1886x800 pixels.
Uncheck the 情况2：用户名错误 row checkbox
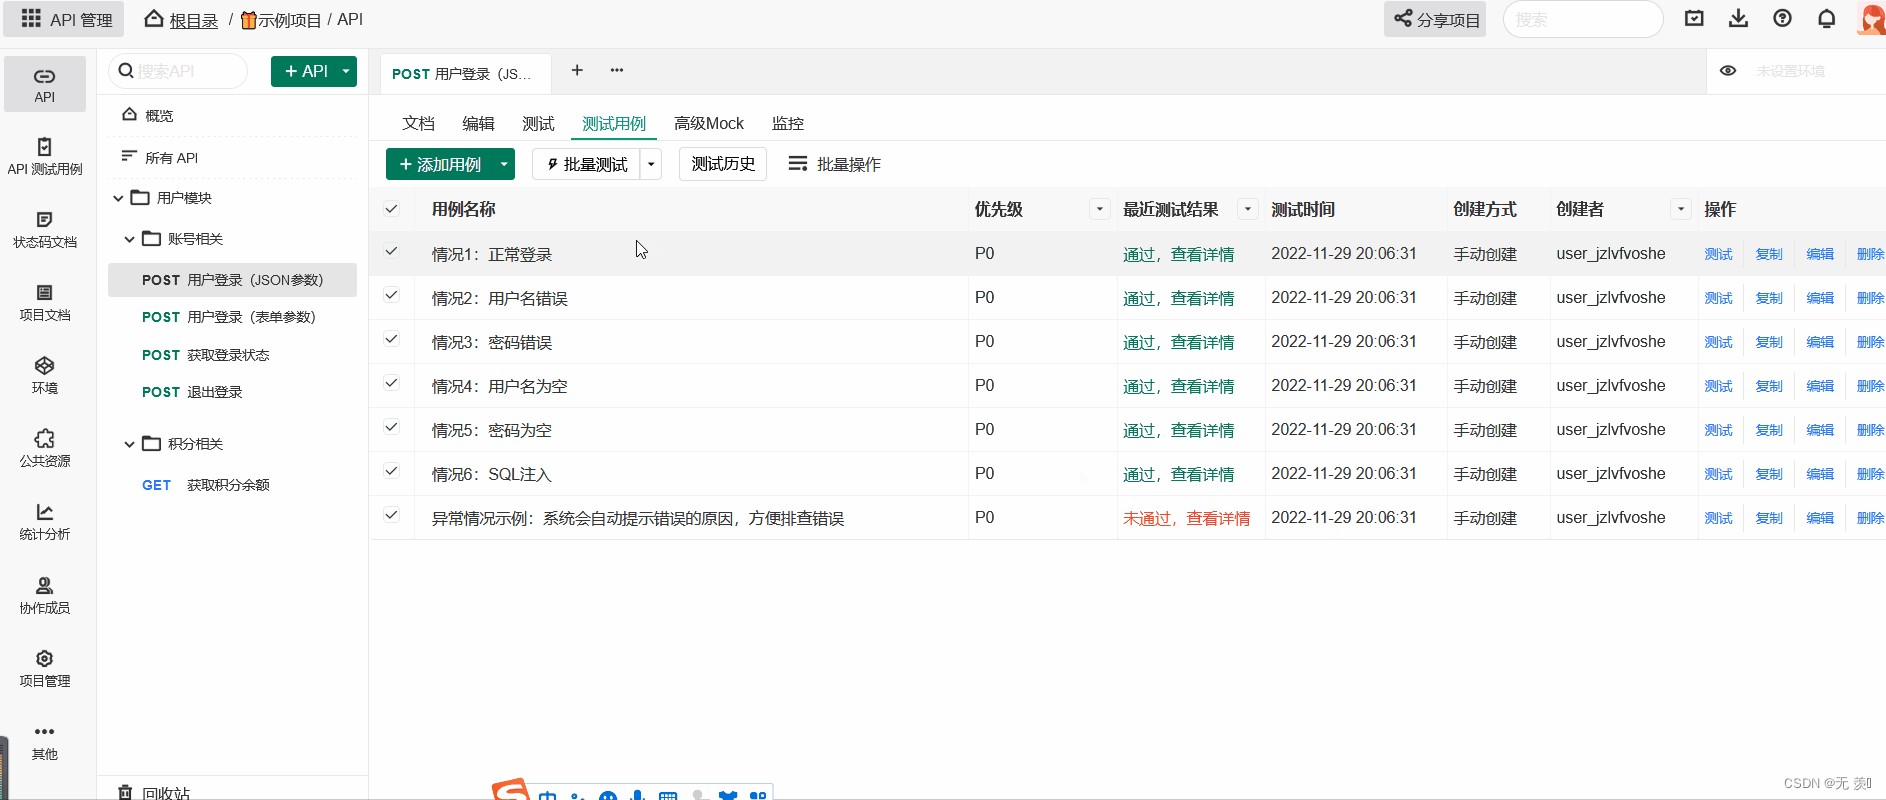click(391, 296)
